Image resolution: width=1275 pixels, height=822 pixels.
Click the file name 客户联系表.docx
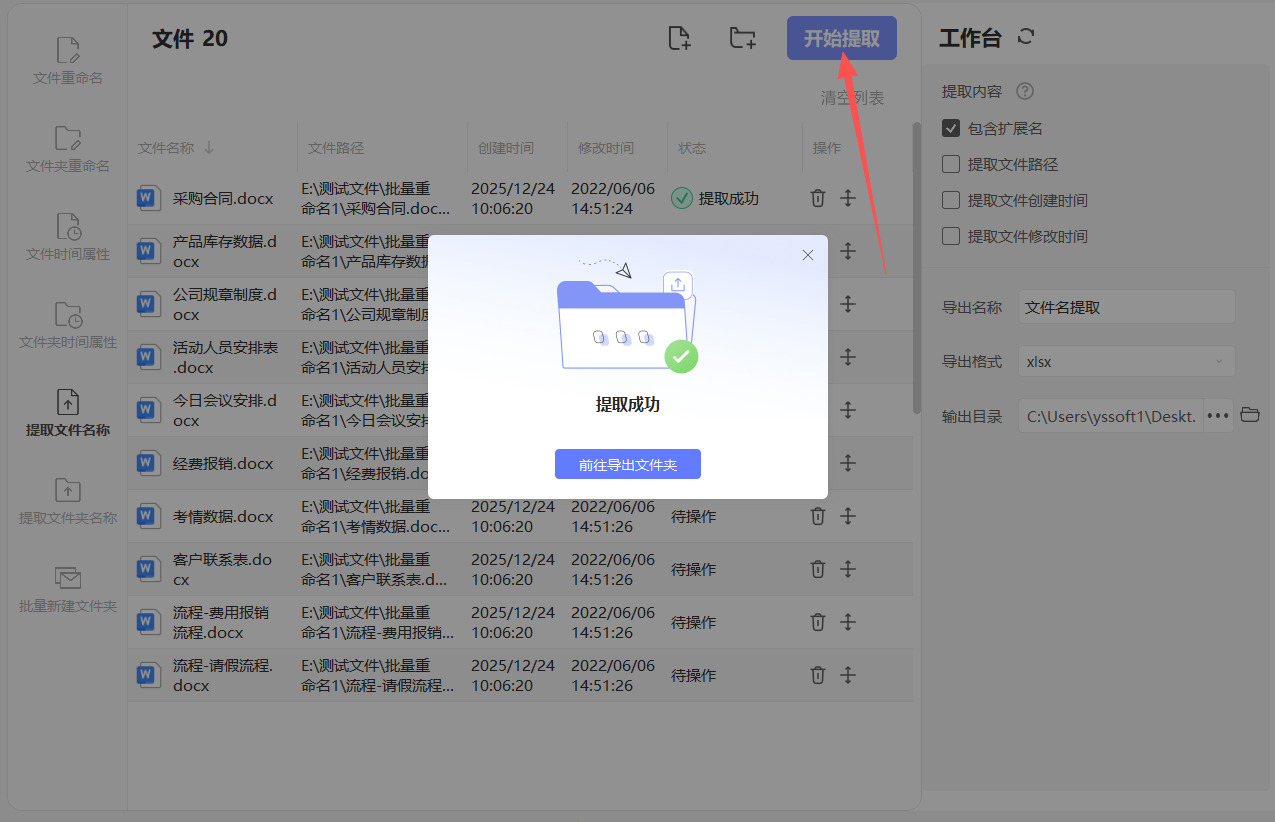coord(223,569)
